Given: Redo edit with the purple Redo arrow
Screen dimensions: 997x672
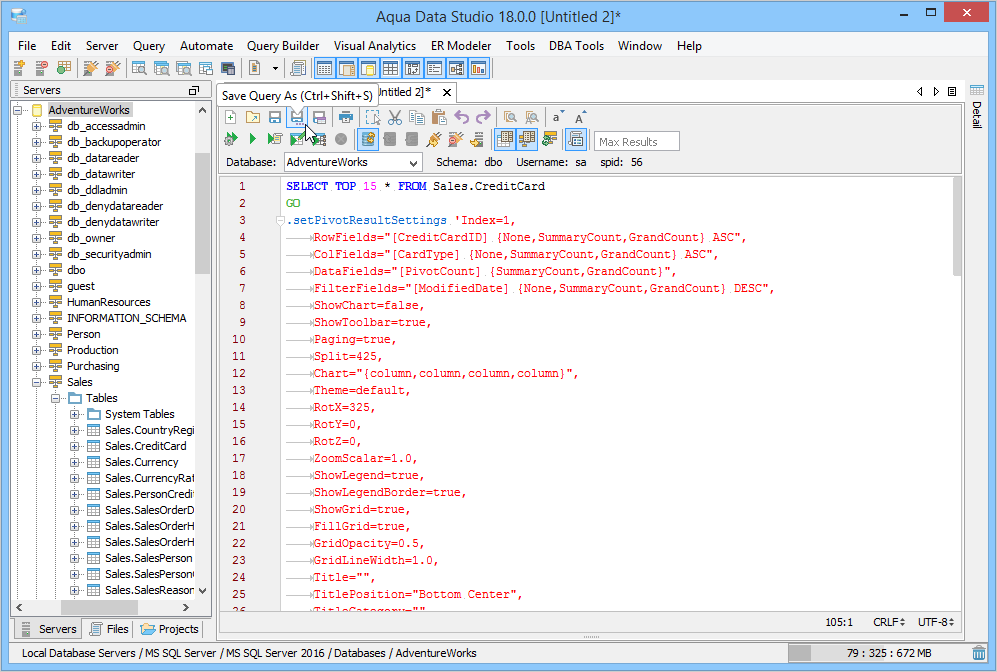Looking at the screenshot, I should (483, 117).
